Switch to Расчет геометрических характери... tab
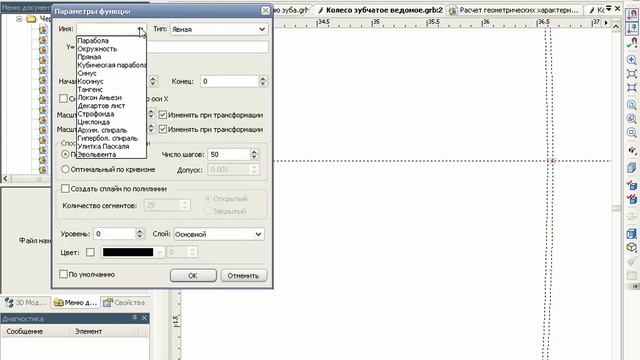Viewport: 640px width, 360px height. tap(514, 10)
